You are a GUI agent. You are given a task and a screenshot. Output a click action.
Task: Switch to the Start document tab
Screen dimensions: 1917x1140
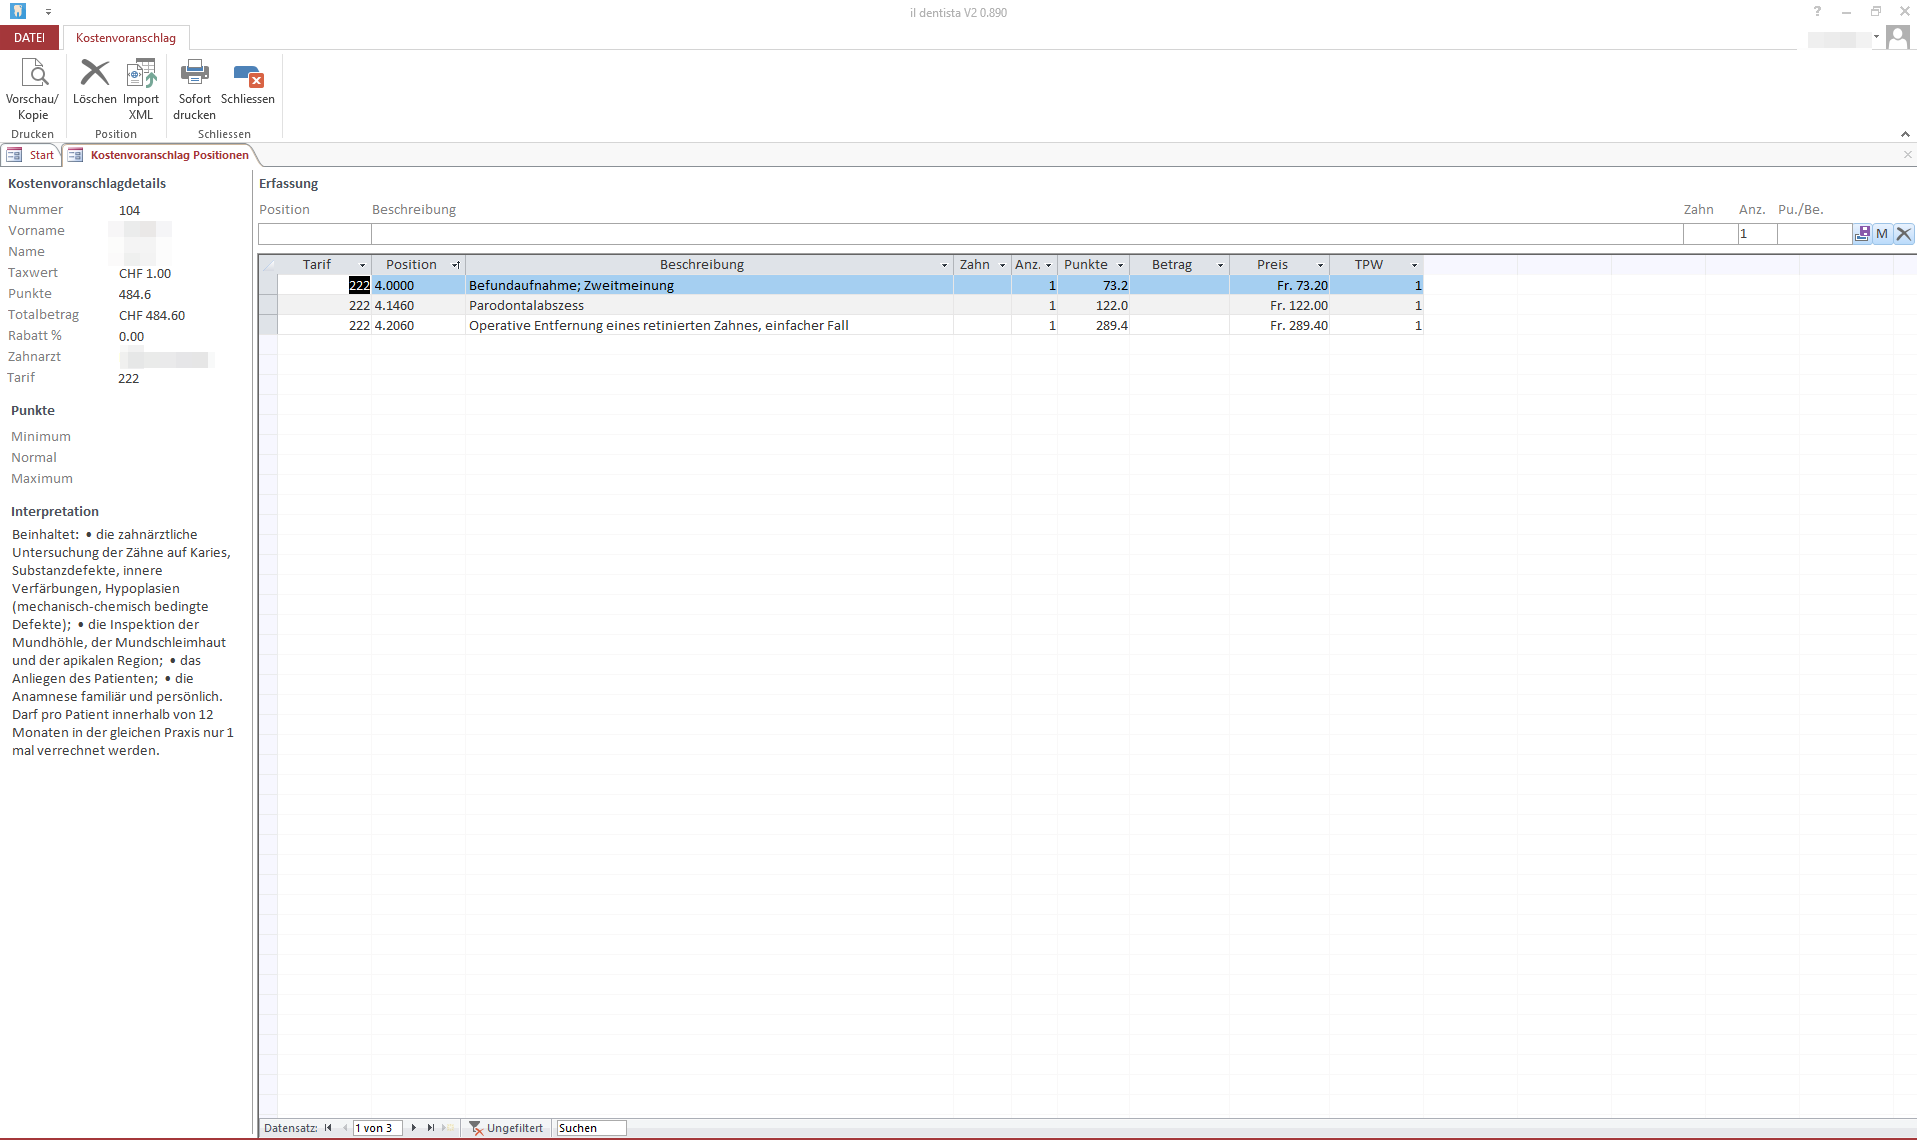(x=32, y=155)
